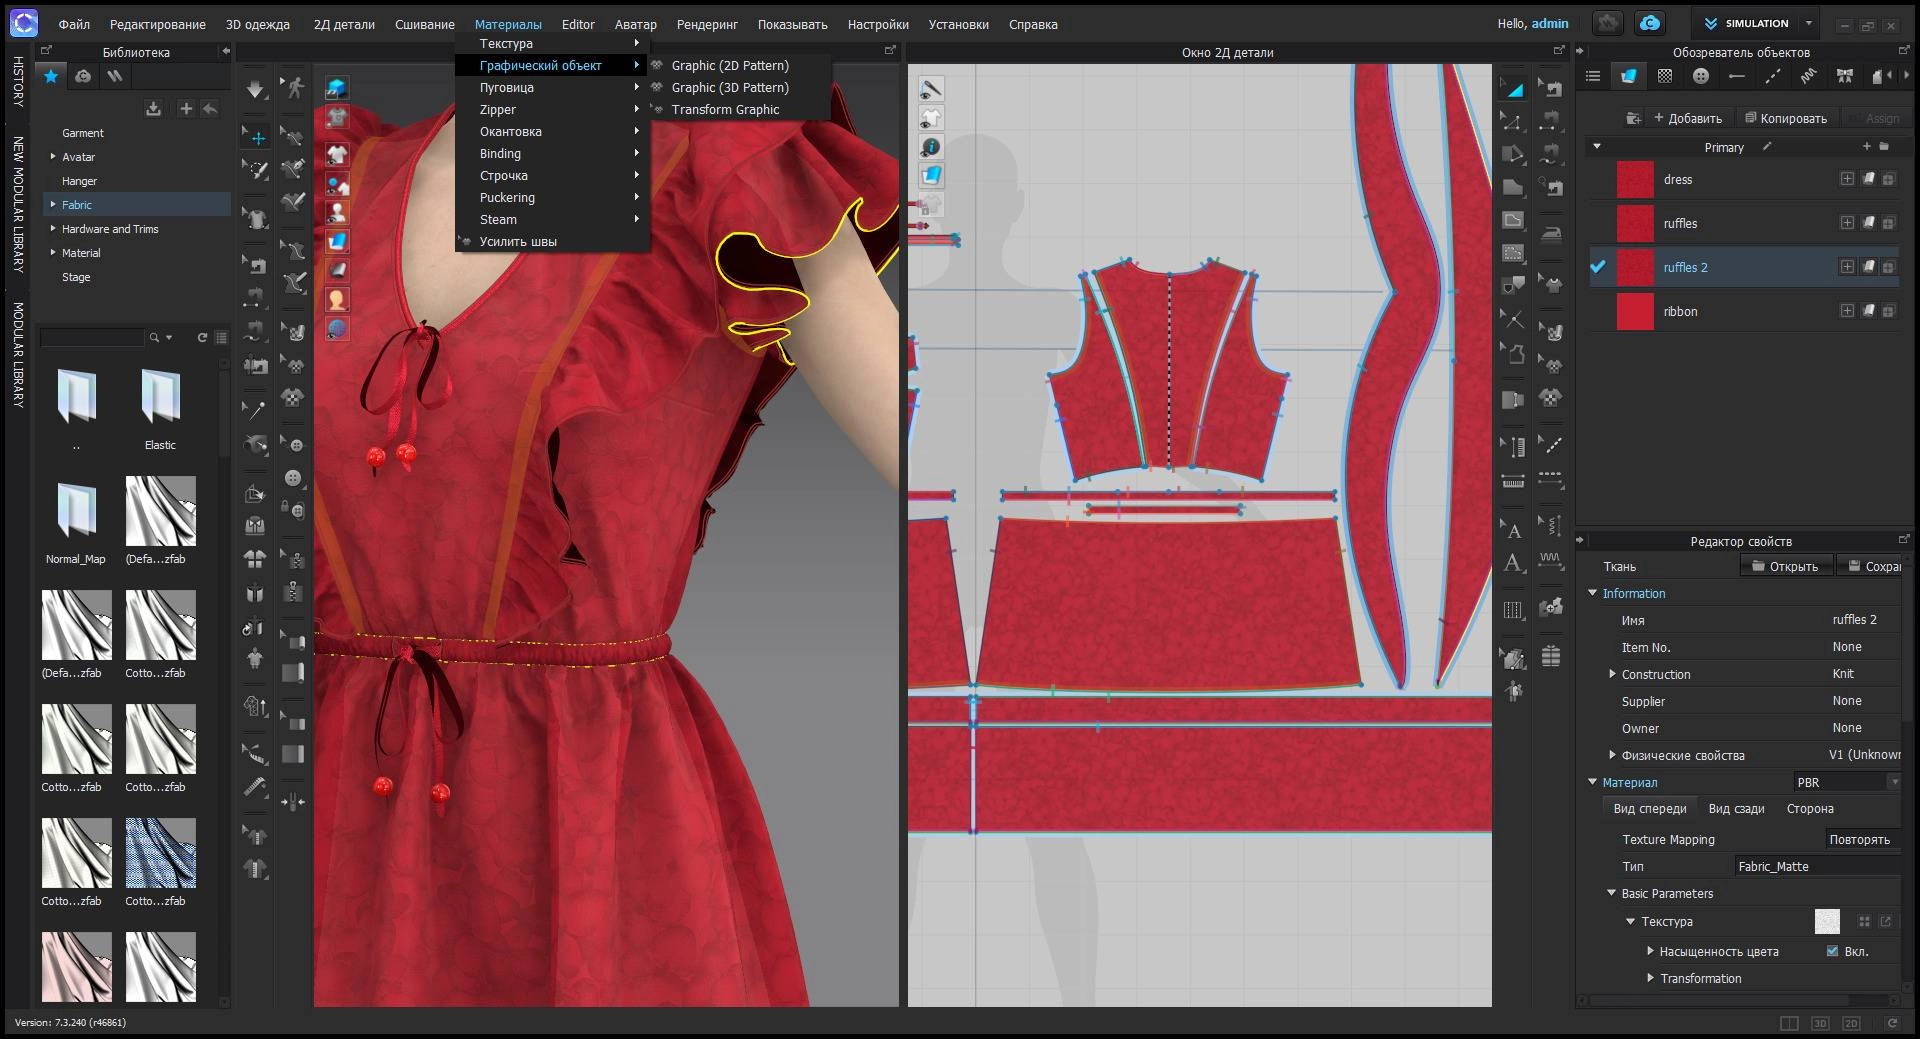This screenshot has height=1039, width=1920.
Task: Click the search magnifier in Library
Action: pyautogui.click(x=154, y=338)
